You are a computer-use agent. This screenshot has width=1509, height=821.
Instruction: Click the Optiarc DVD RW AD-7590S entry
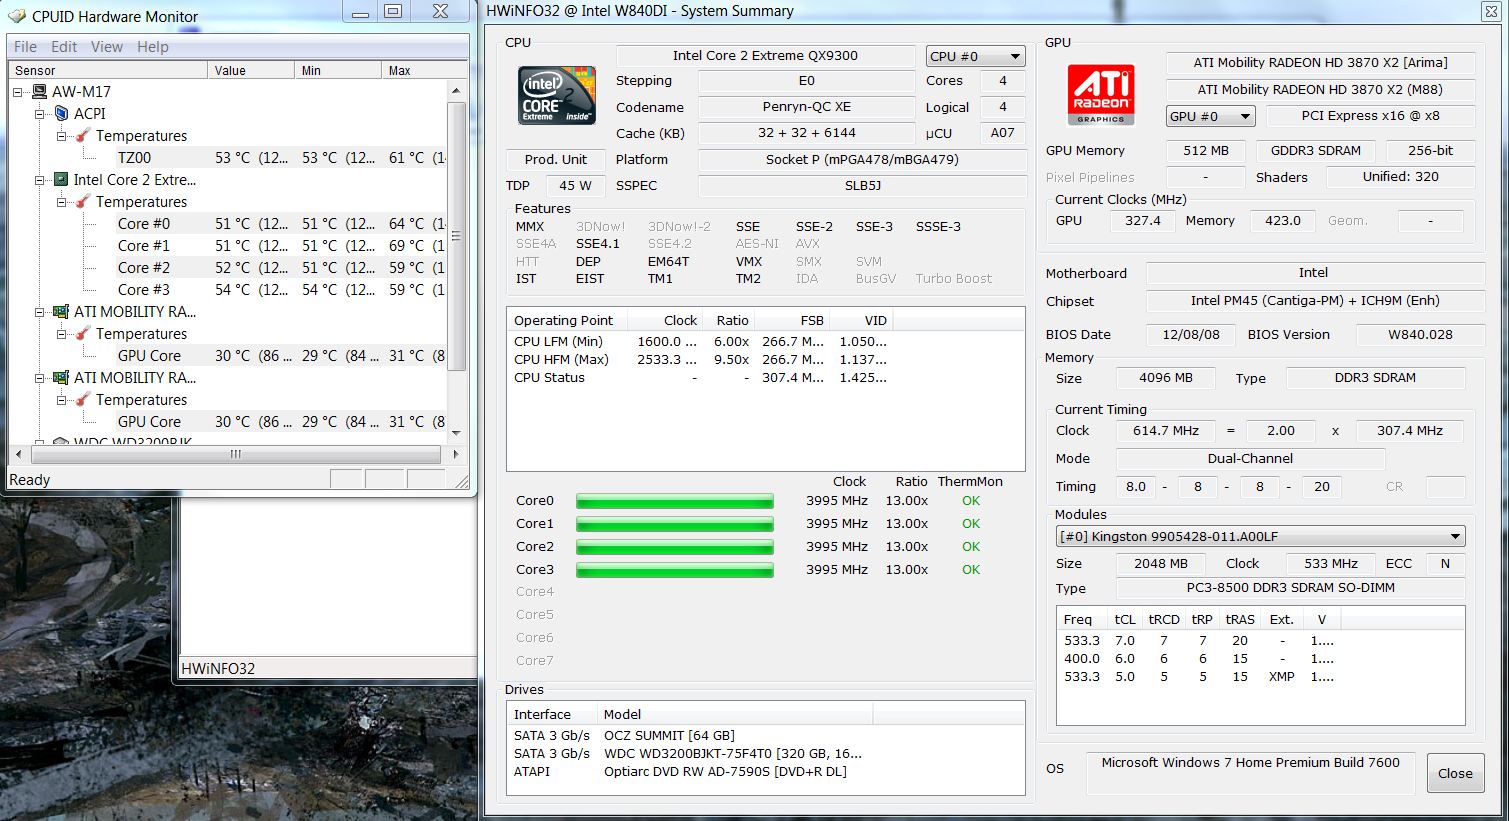point(725,771)
